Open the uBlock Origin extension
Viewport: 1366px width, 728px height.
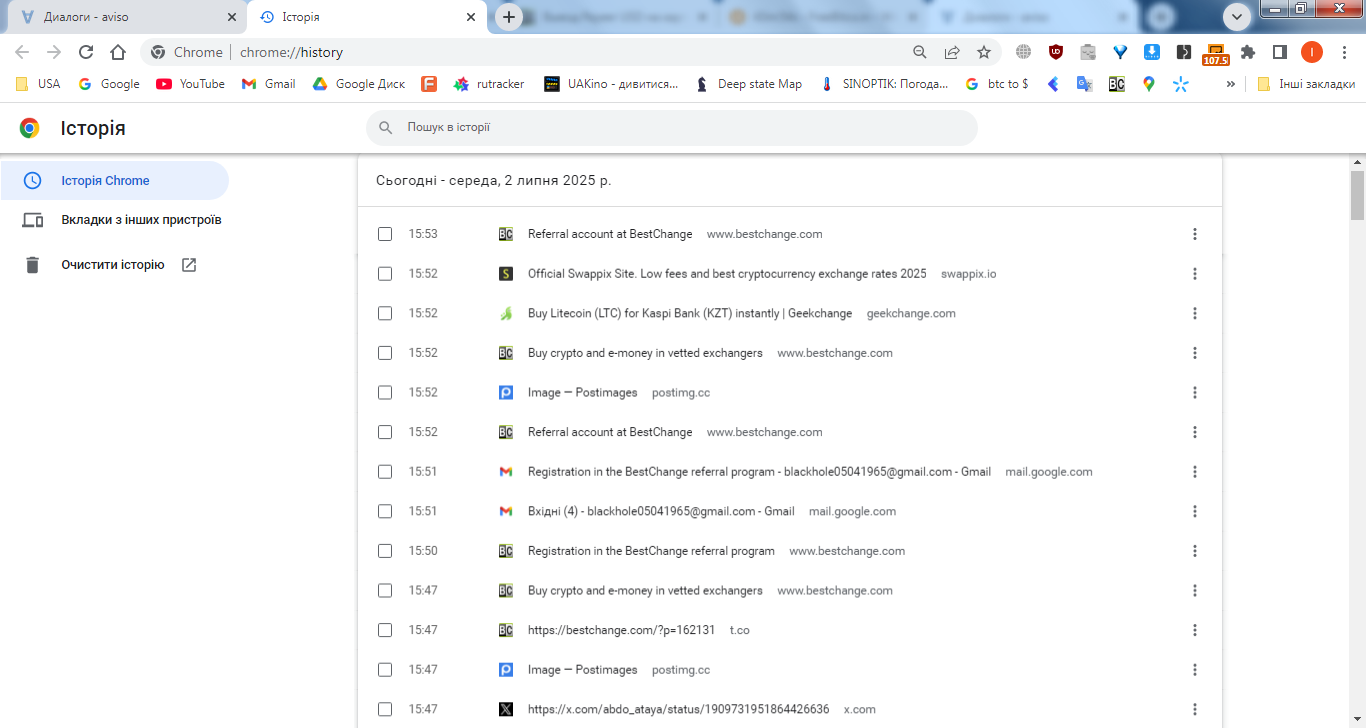[x=1056, y=52]
